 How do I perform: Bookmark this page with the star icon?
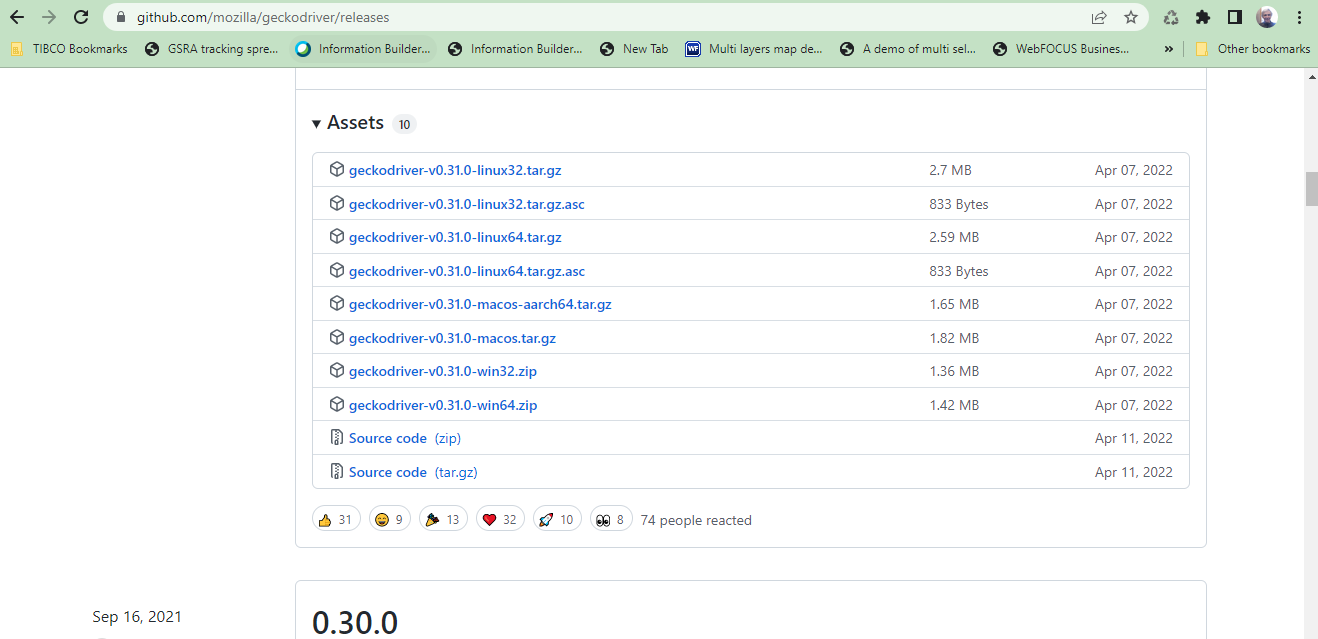tap(1131, 17)
